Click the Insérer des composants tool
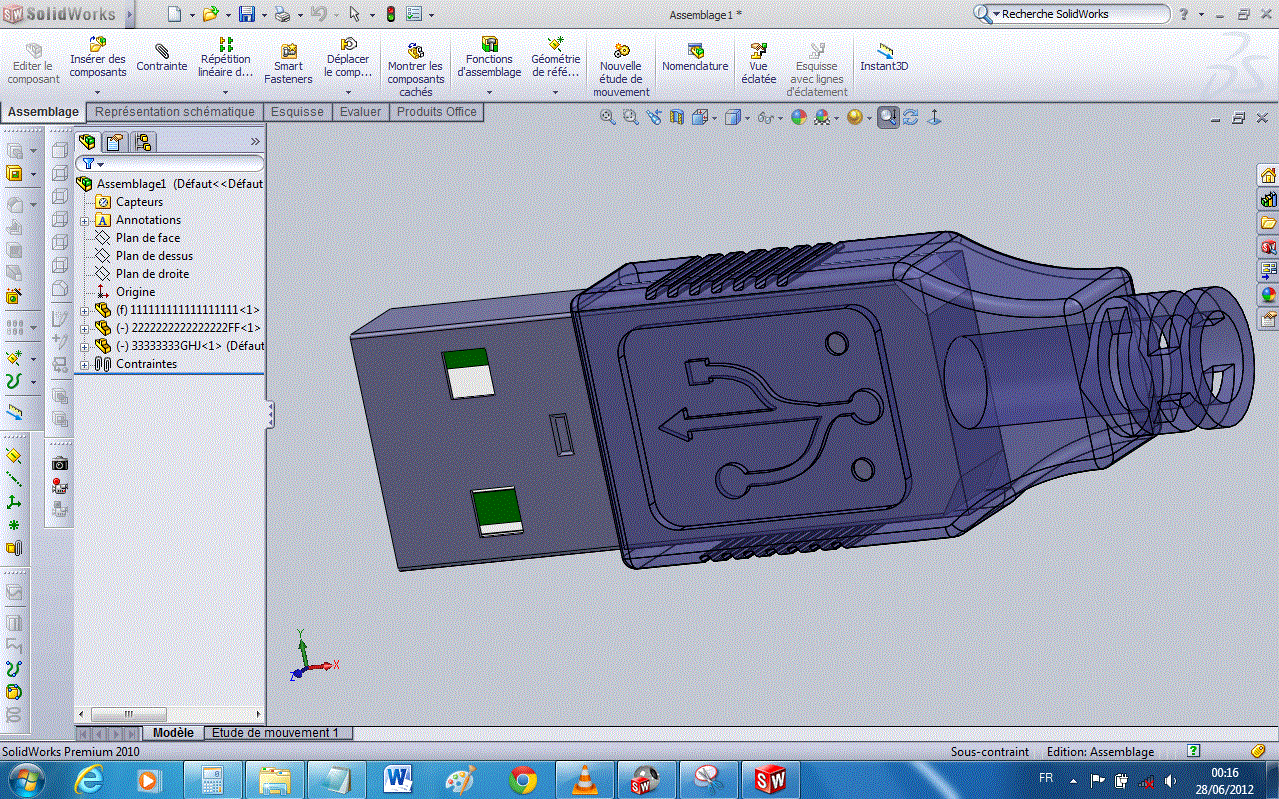Viewport: 1279px width, 799px height. click(98, 58)
